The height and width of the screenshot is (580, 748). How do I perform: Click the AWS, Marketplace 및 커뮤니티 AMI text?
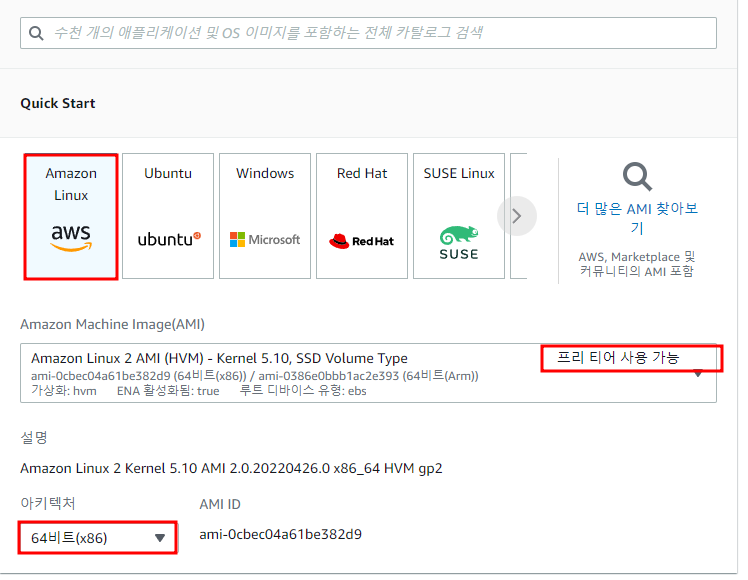tap(637, 264)
